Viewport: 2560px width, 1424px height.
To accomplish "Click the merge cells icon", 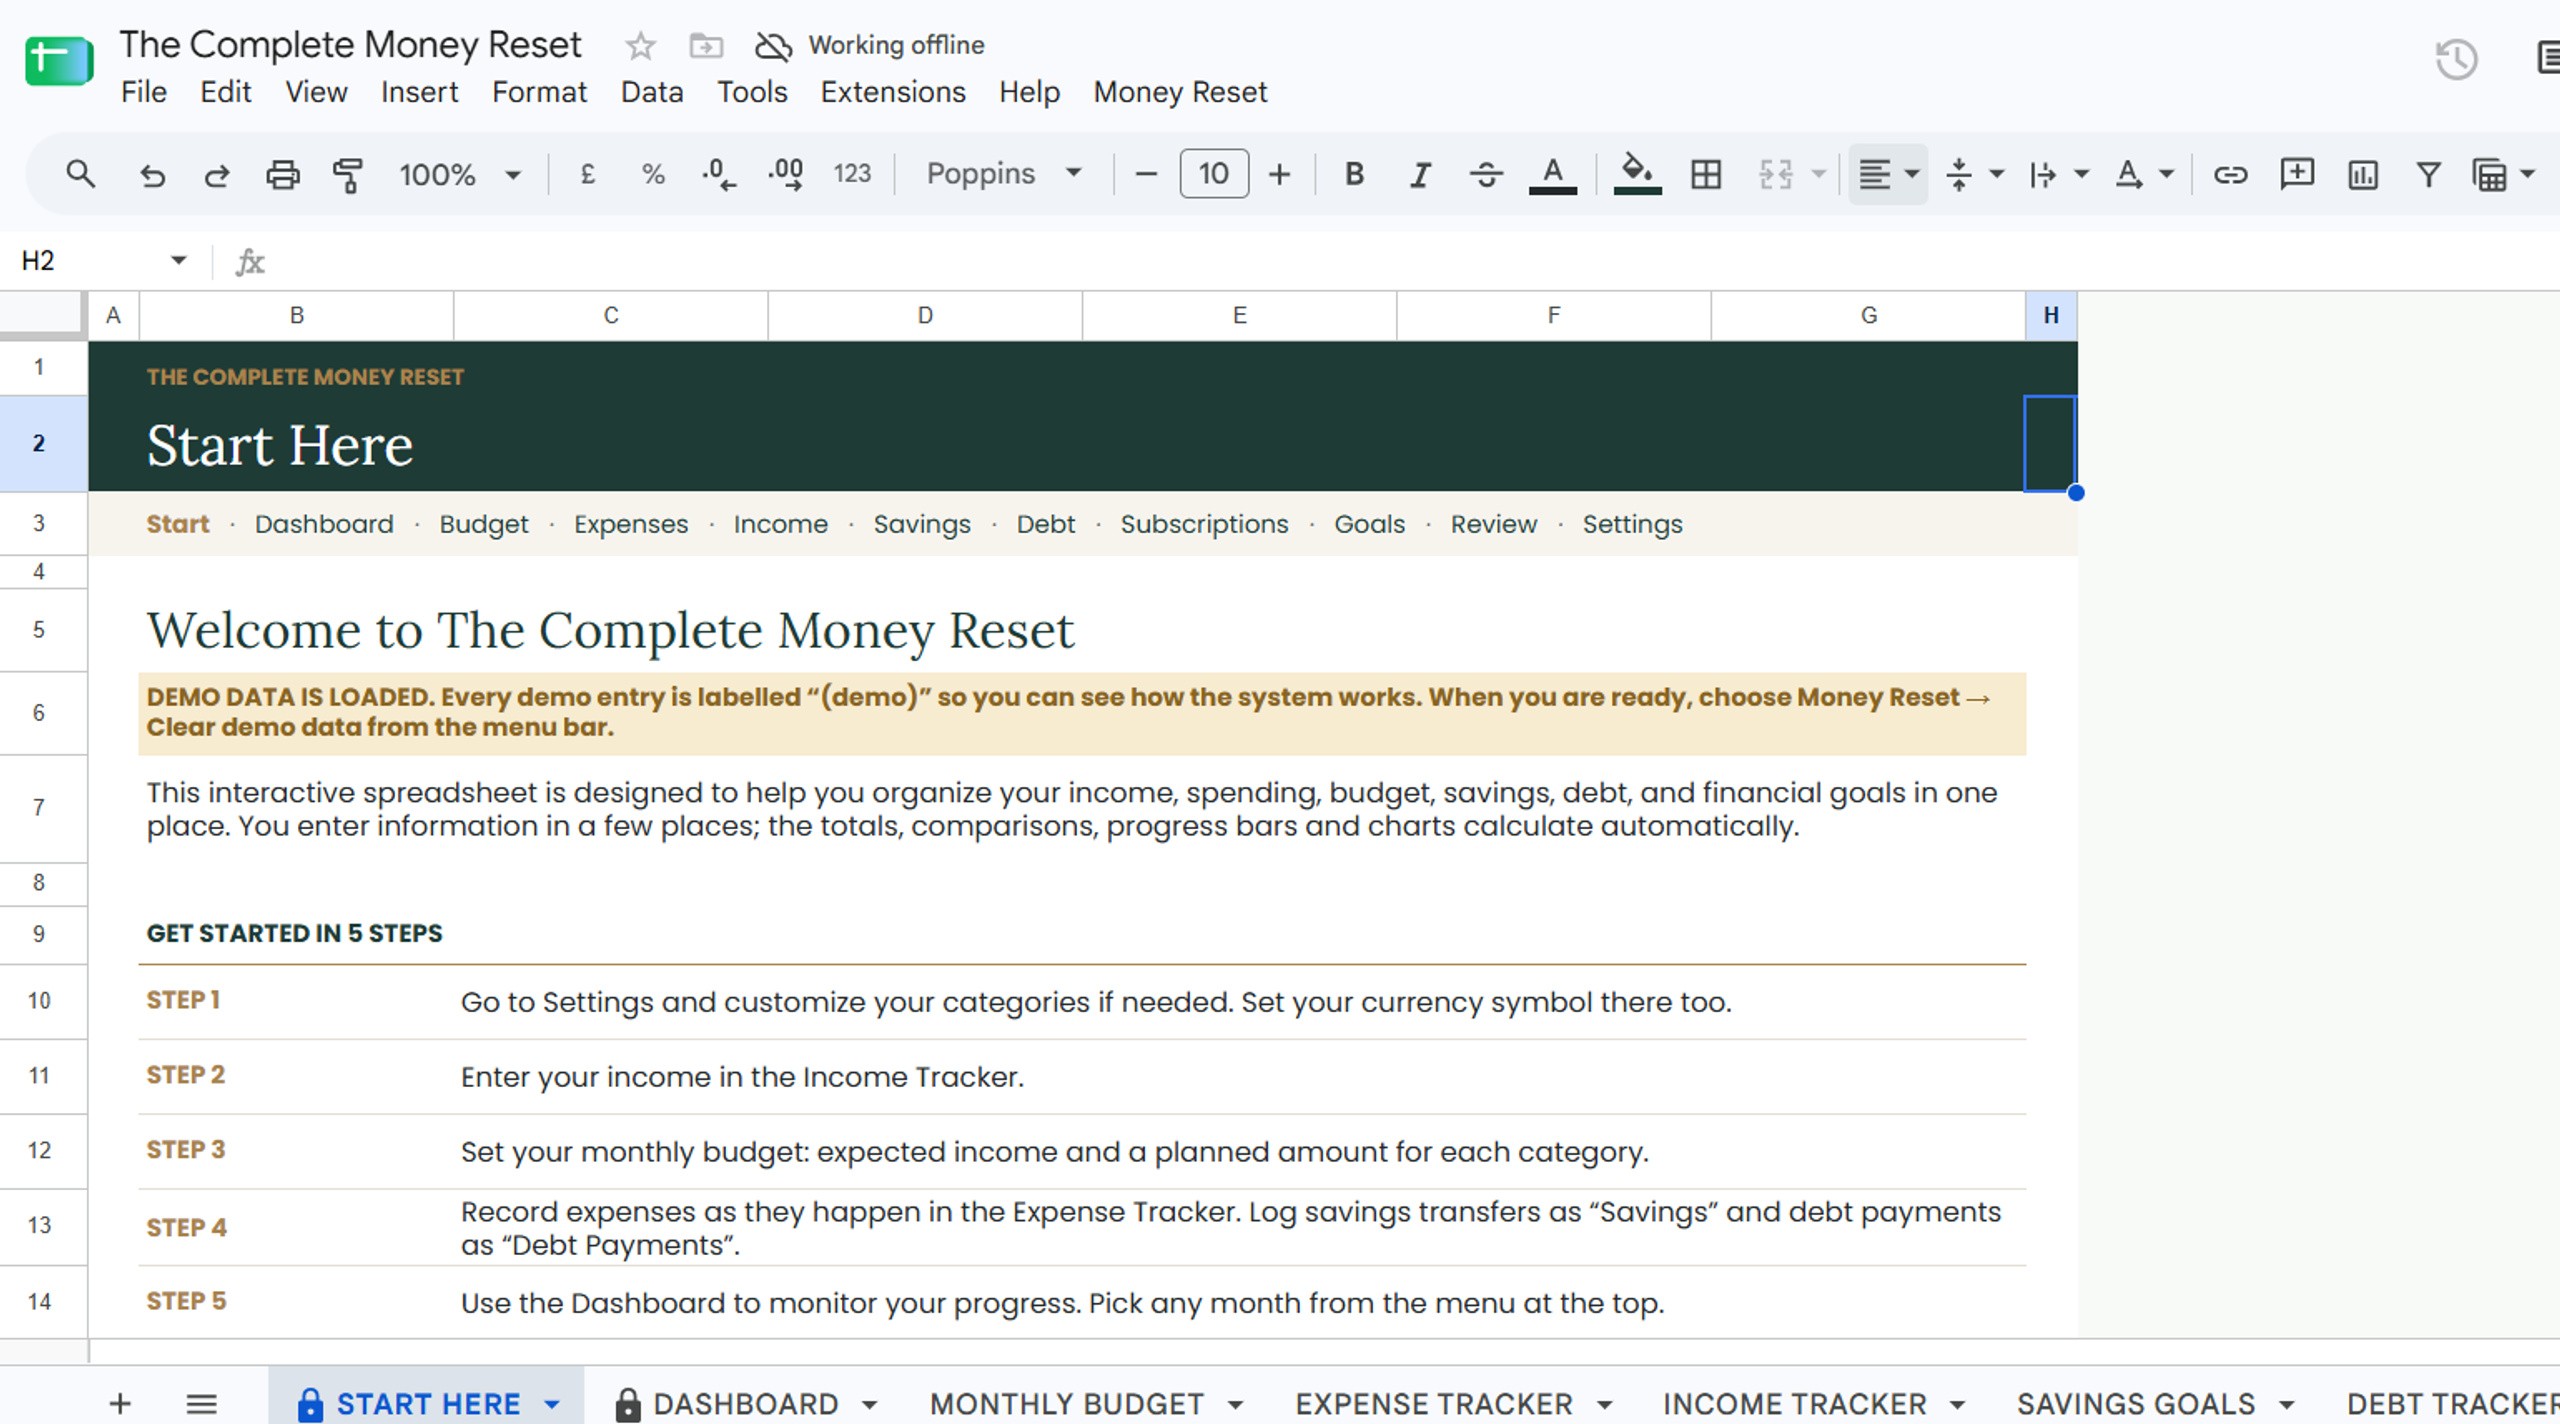I will click(x=1775, y=174).
